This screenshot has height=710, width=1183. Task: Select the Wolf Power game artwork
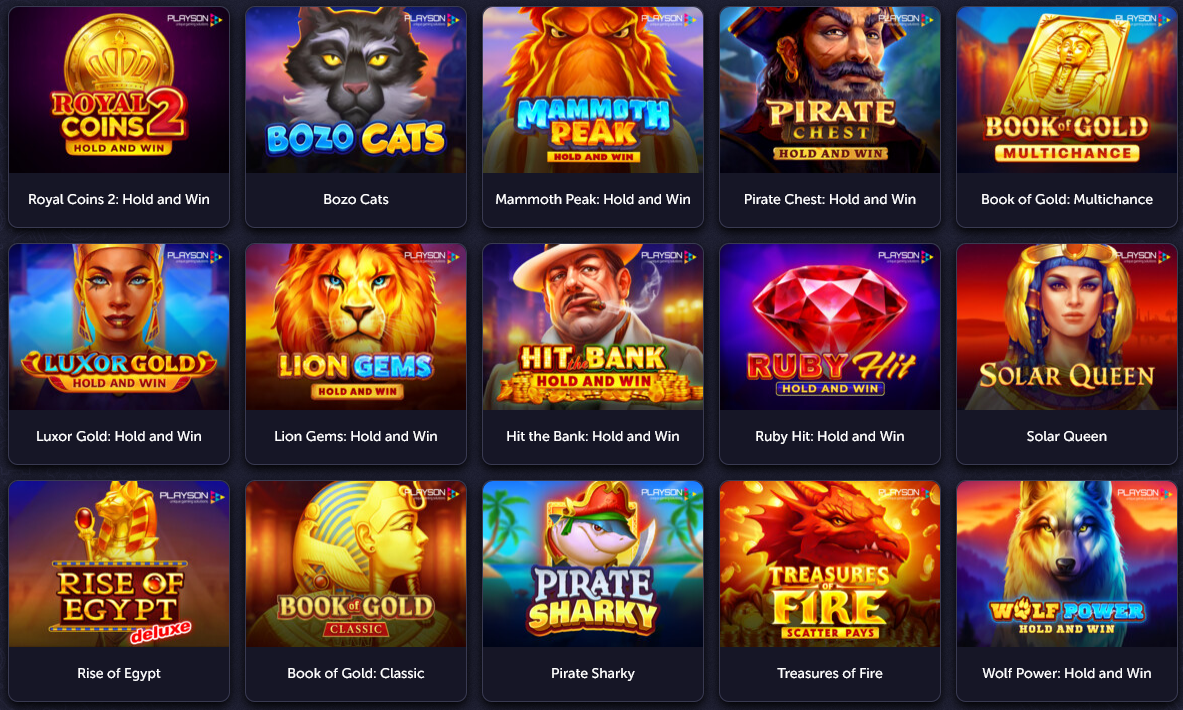coord(1066,564)
